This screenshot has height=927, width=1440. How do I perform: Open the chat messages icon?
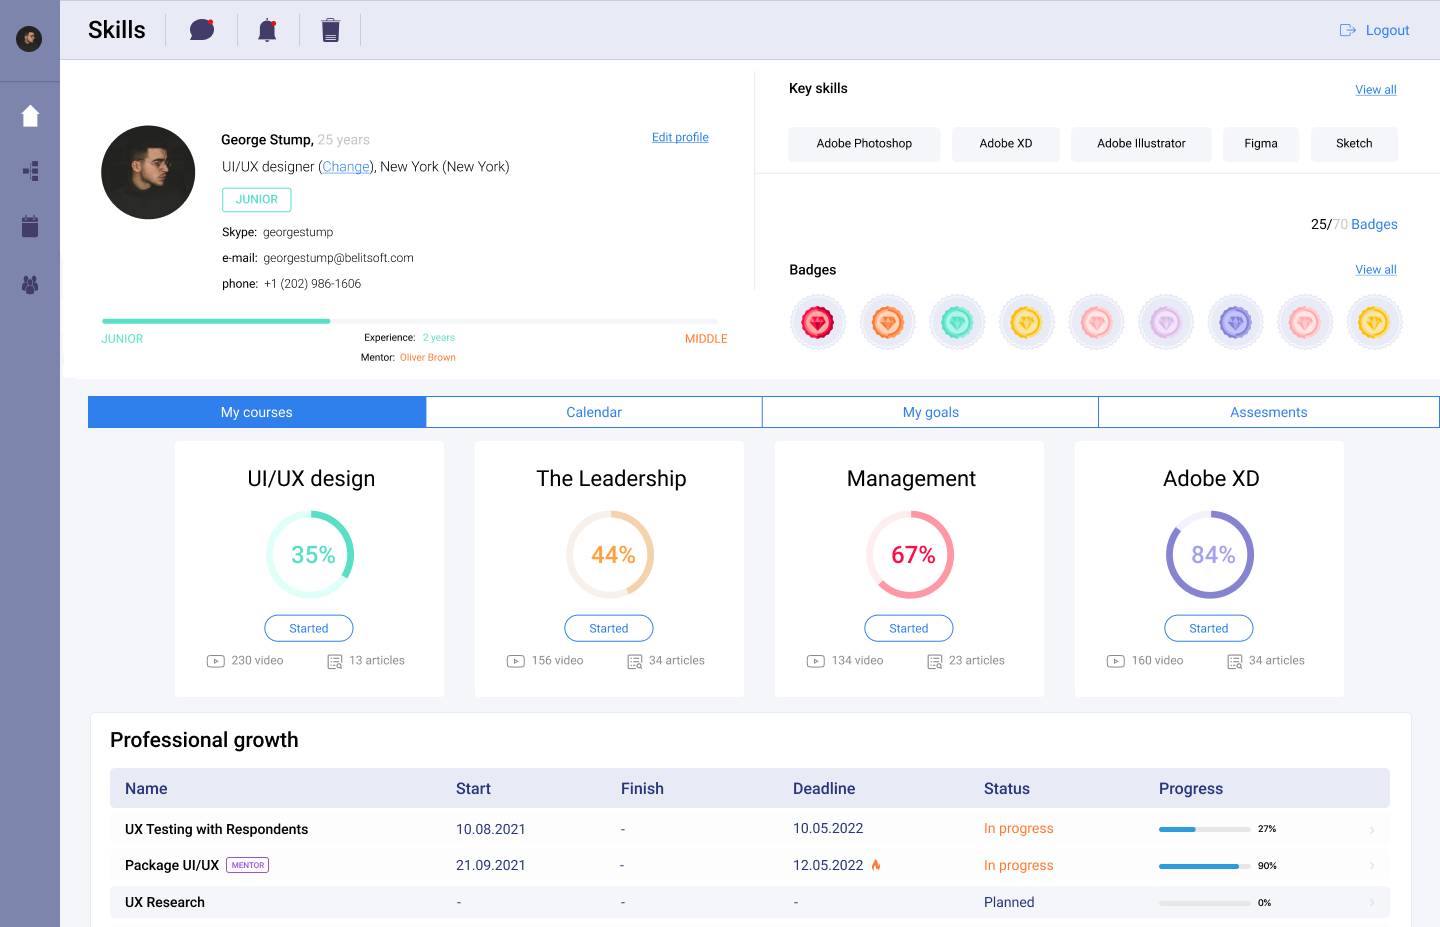click(202, 30)
